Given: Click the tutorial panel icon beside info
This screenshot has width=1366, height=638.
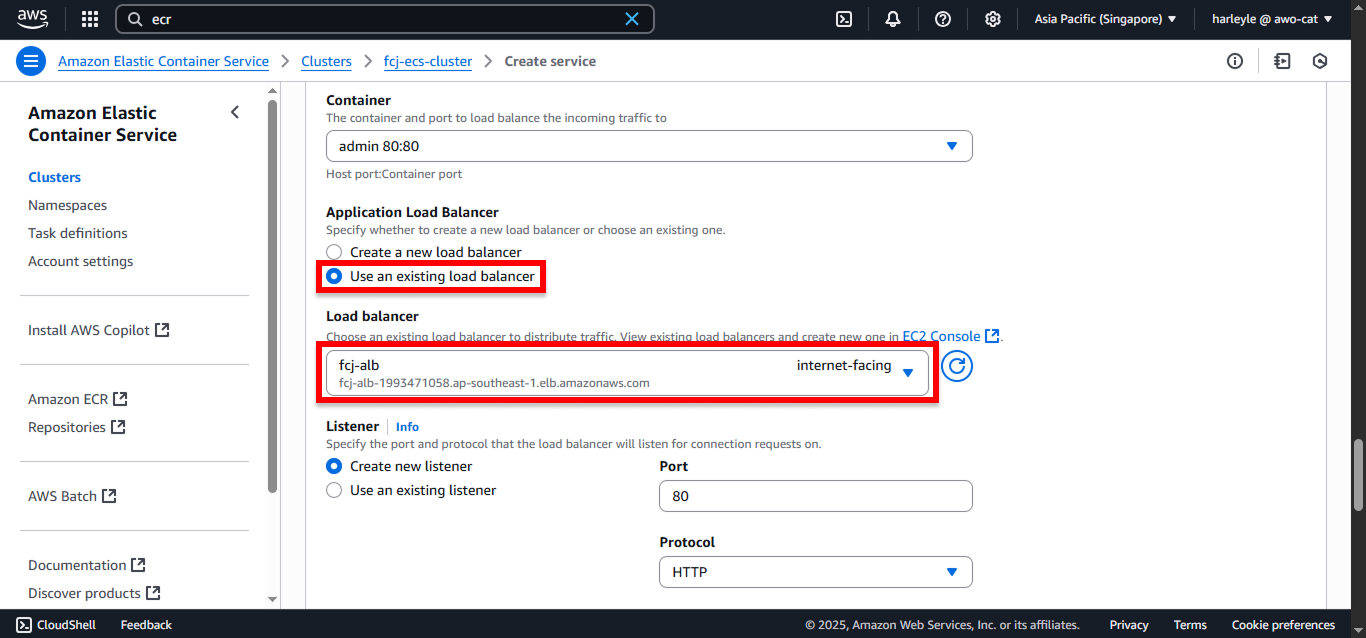Looking at the screenshot, I should click(x=1282, y=61).
